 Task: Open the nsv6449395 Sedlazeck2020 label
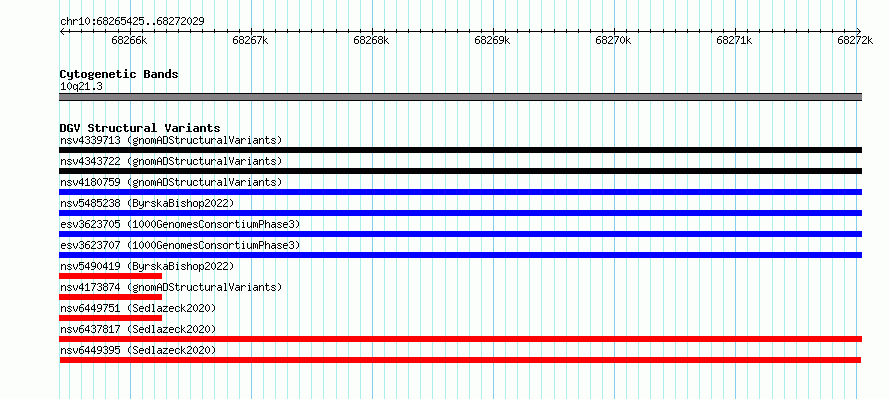point(138,350)
